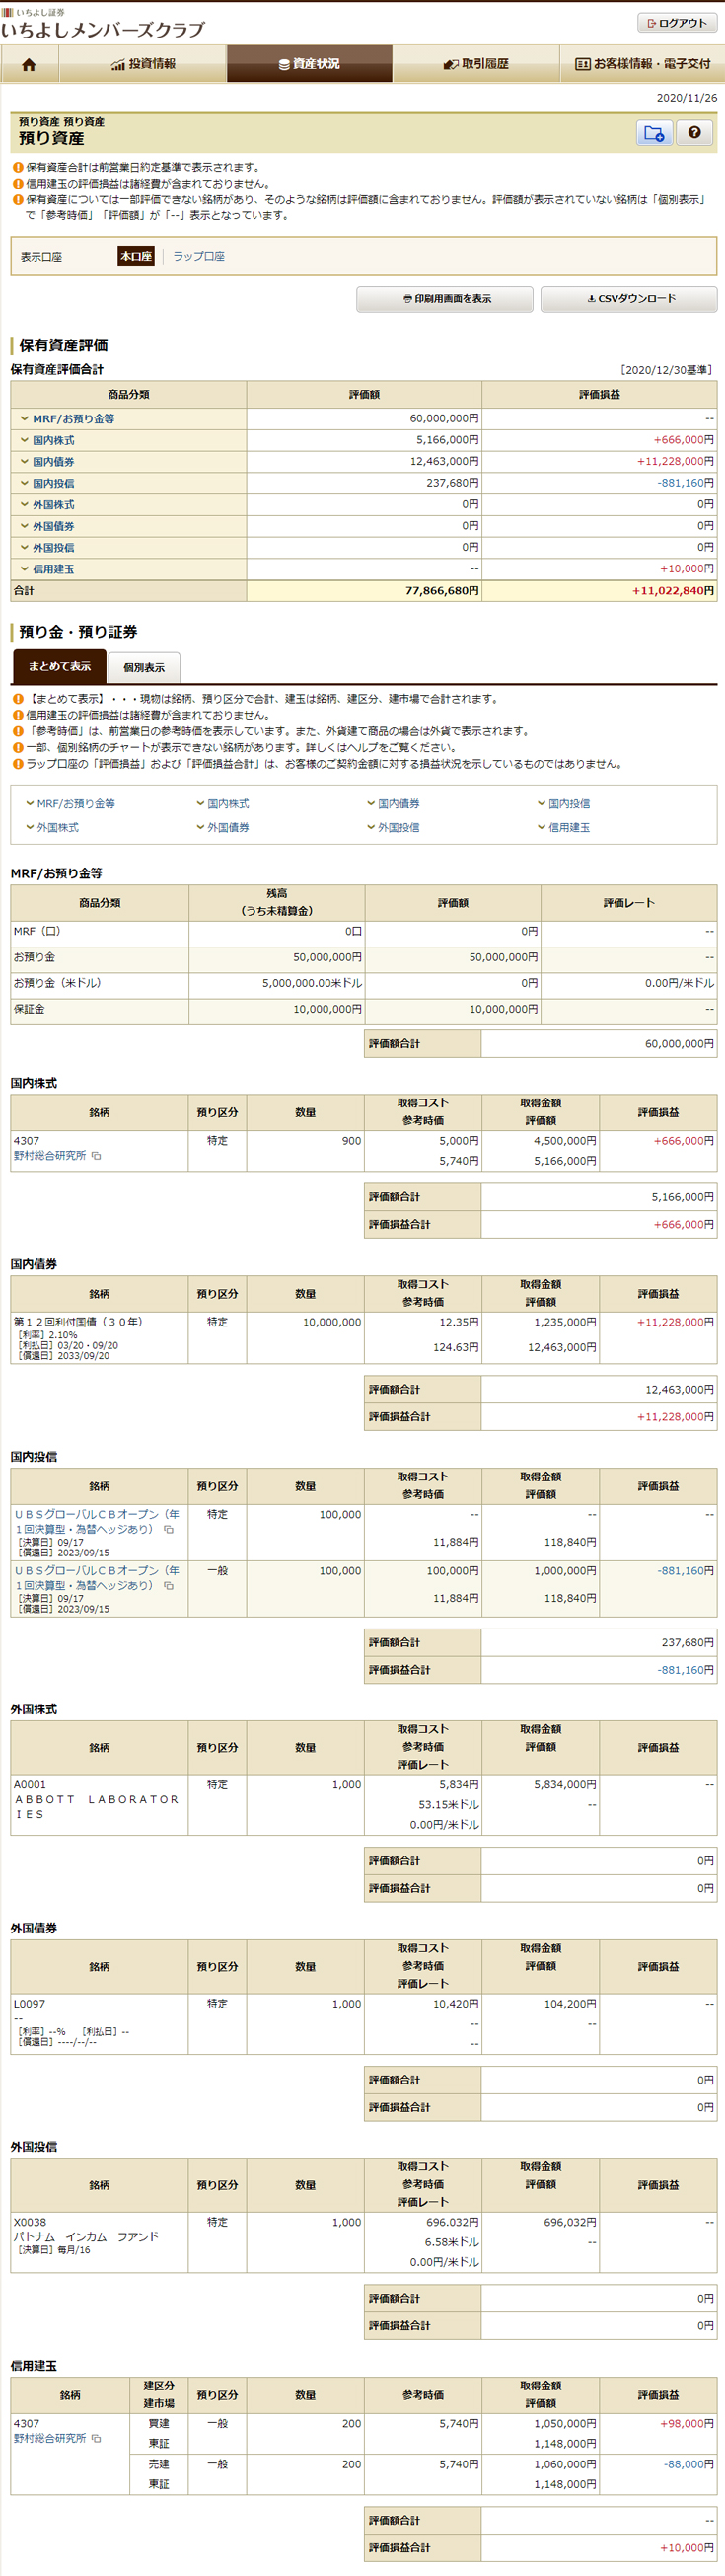Expand the MRF/お預り金等 row in summary table
The width and height of the screenshot is (725, 2576).
[73, 419]
